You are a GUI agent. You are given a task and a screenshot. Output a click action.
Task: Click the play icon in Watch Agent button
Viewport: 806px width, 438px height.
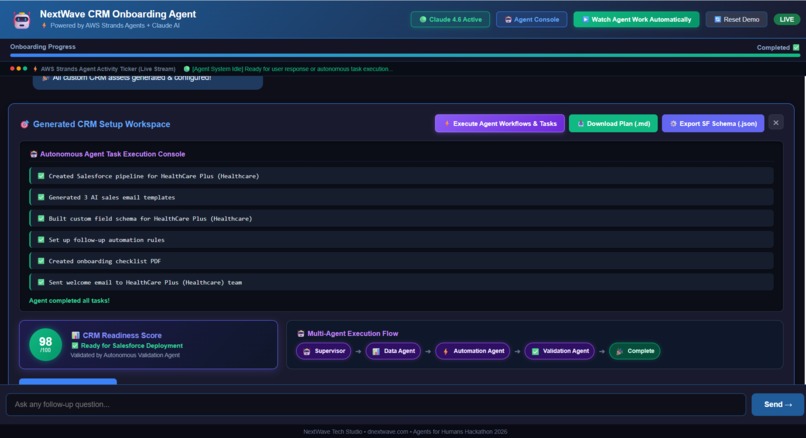pos(585,20)
